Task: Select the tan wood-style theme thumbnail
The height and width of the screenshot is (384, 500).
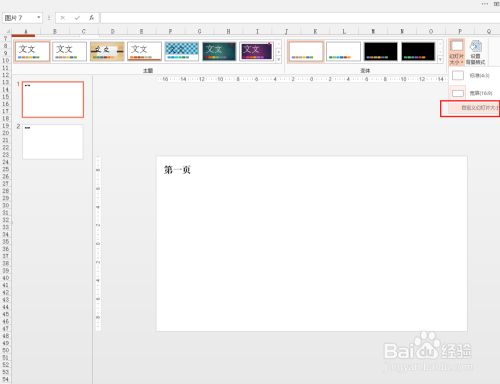Action: 107,51
